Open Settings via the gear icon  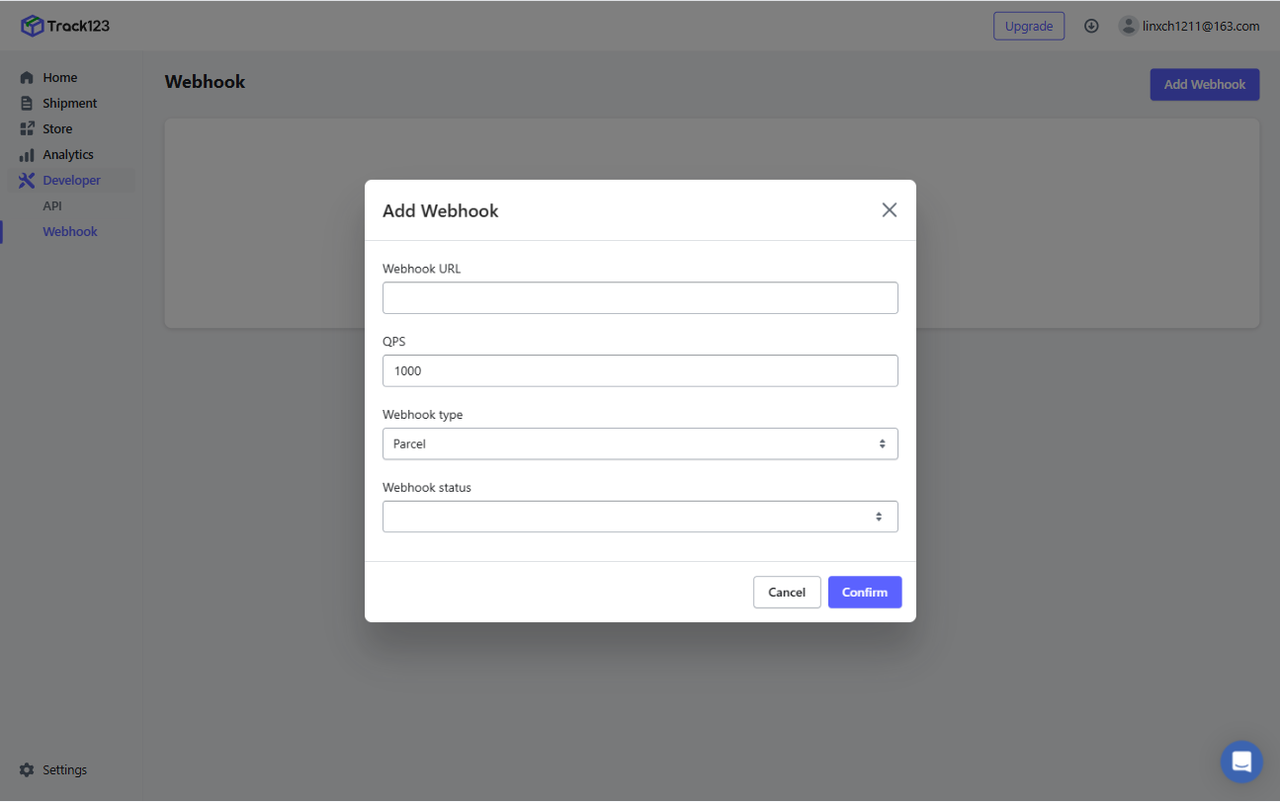27,770
